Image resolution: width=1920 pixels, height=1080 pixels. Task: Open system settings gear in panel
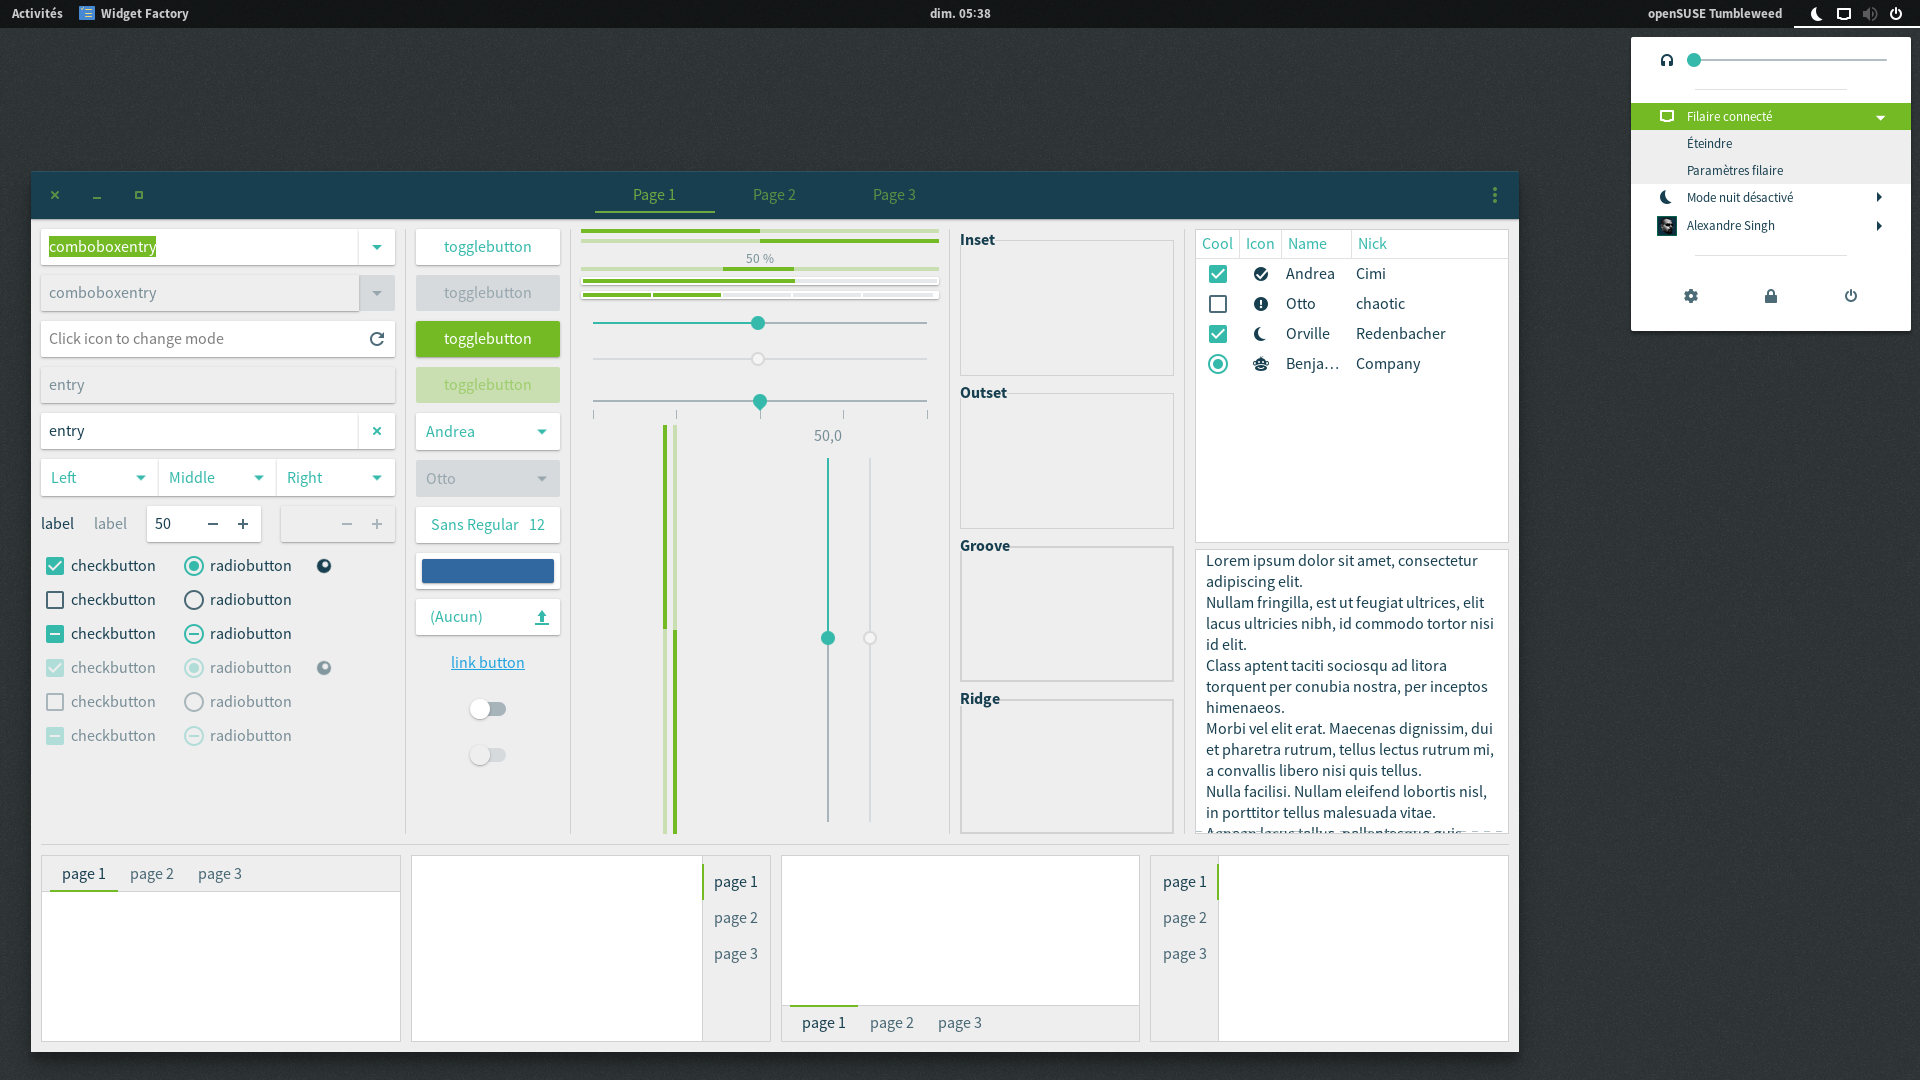tap(1691, 296)
